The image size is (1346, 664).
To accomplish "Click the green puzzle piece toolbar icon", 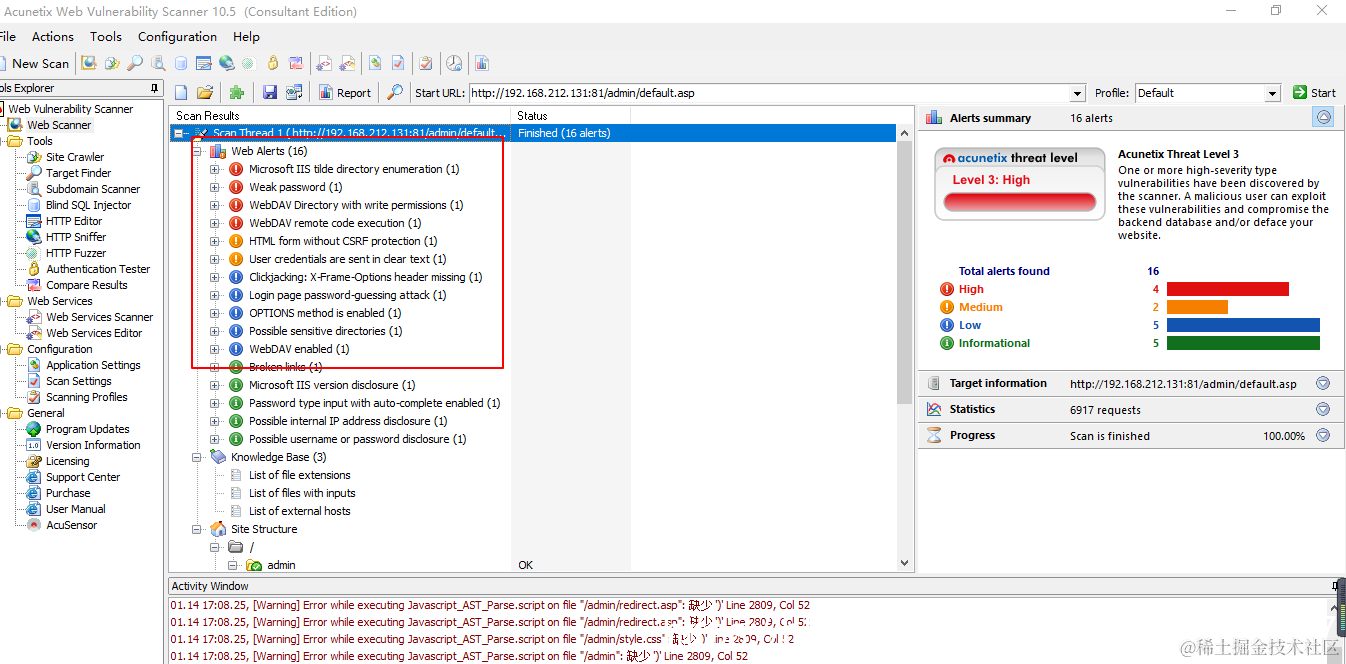I will [x=237, y=92].
